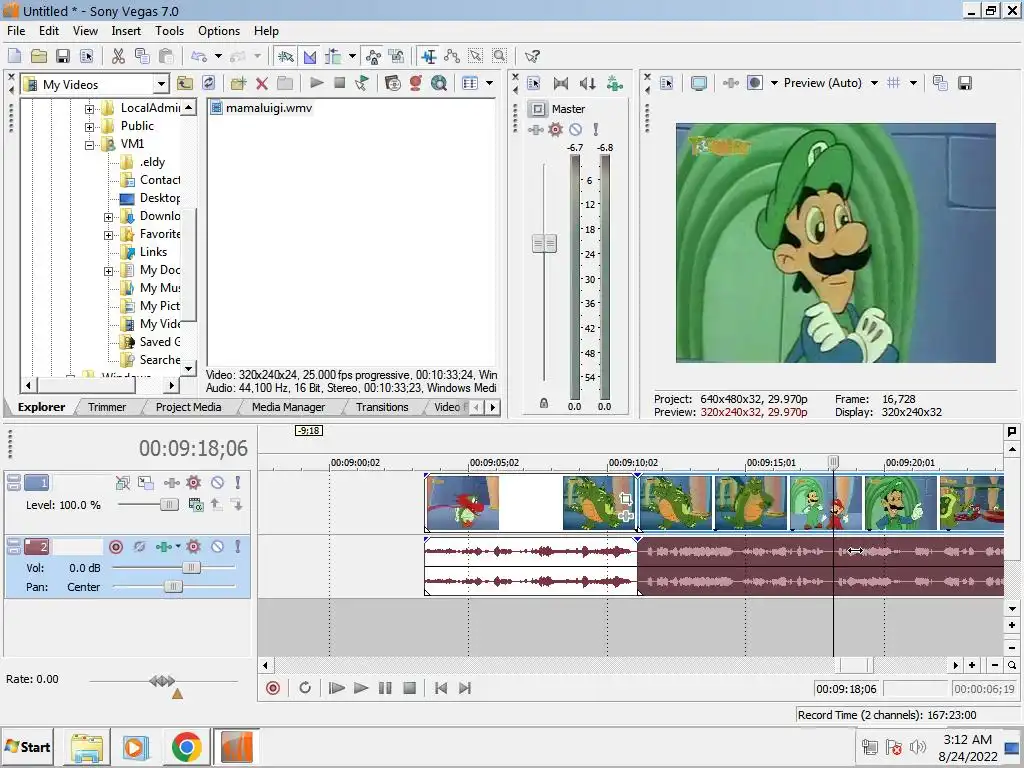The height and width of the screenshot is (768, 1024).
Task: Click the lock icon below the Master fader
Action: click(x=543, y=404)
